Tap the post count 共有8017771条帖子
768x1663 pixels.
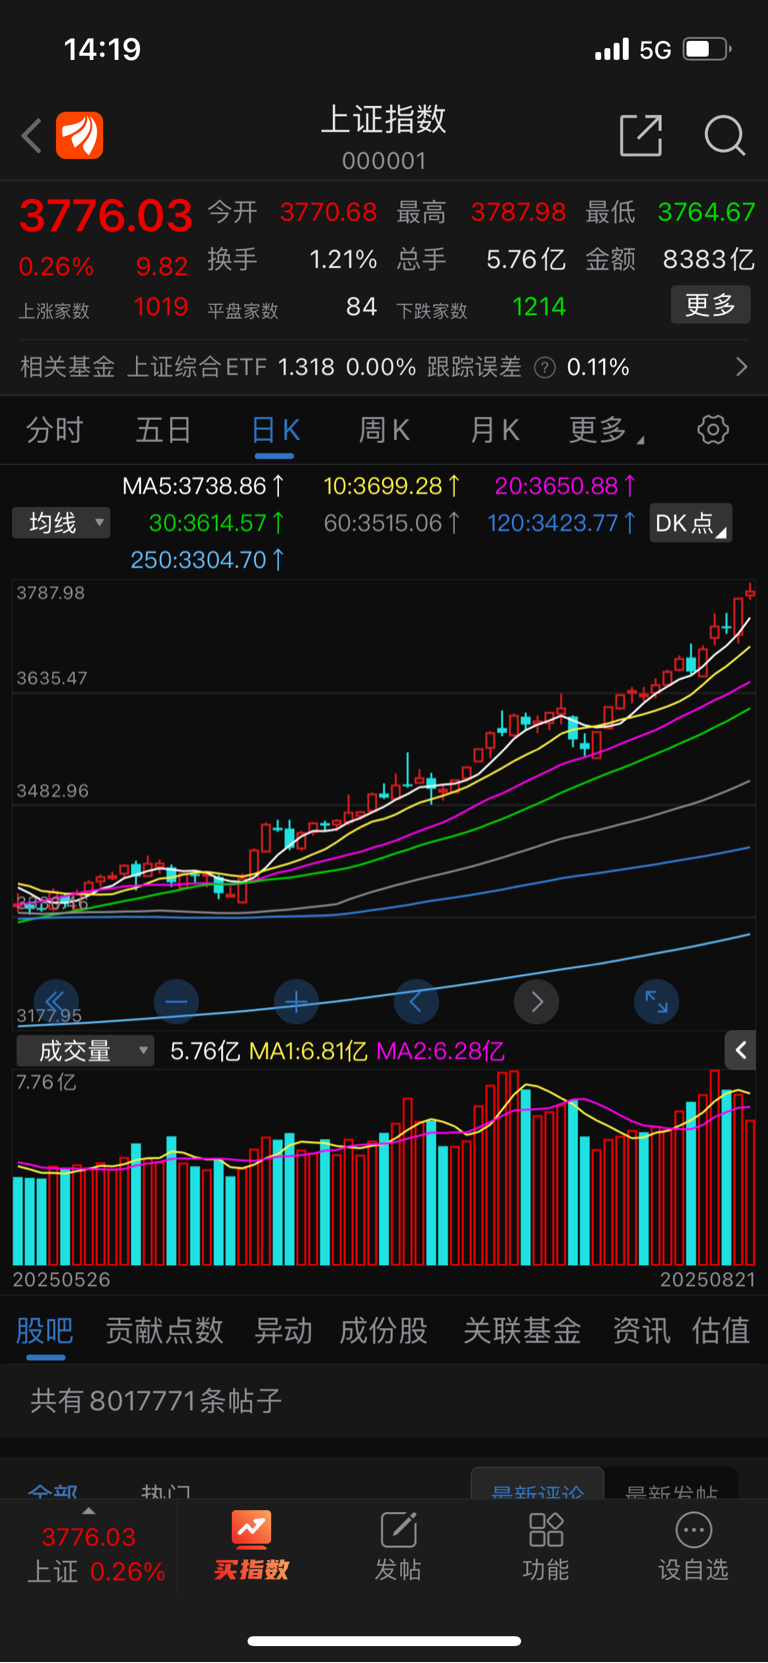156,1400
